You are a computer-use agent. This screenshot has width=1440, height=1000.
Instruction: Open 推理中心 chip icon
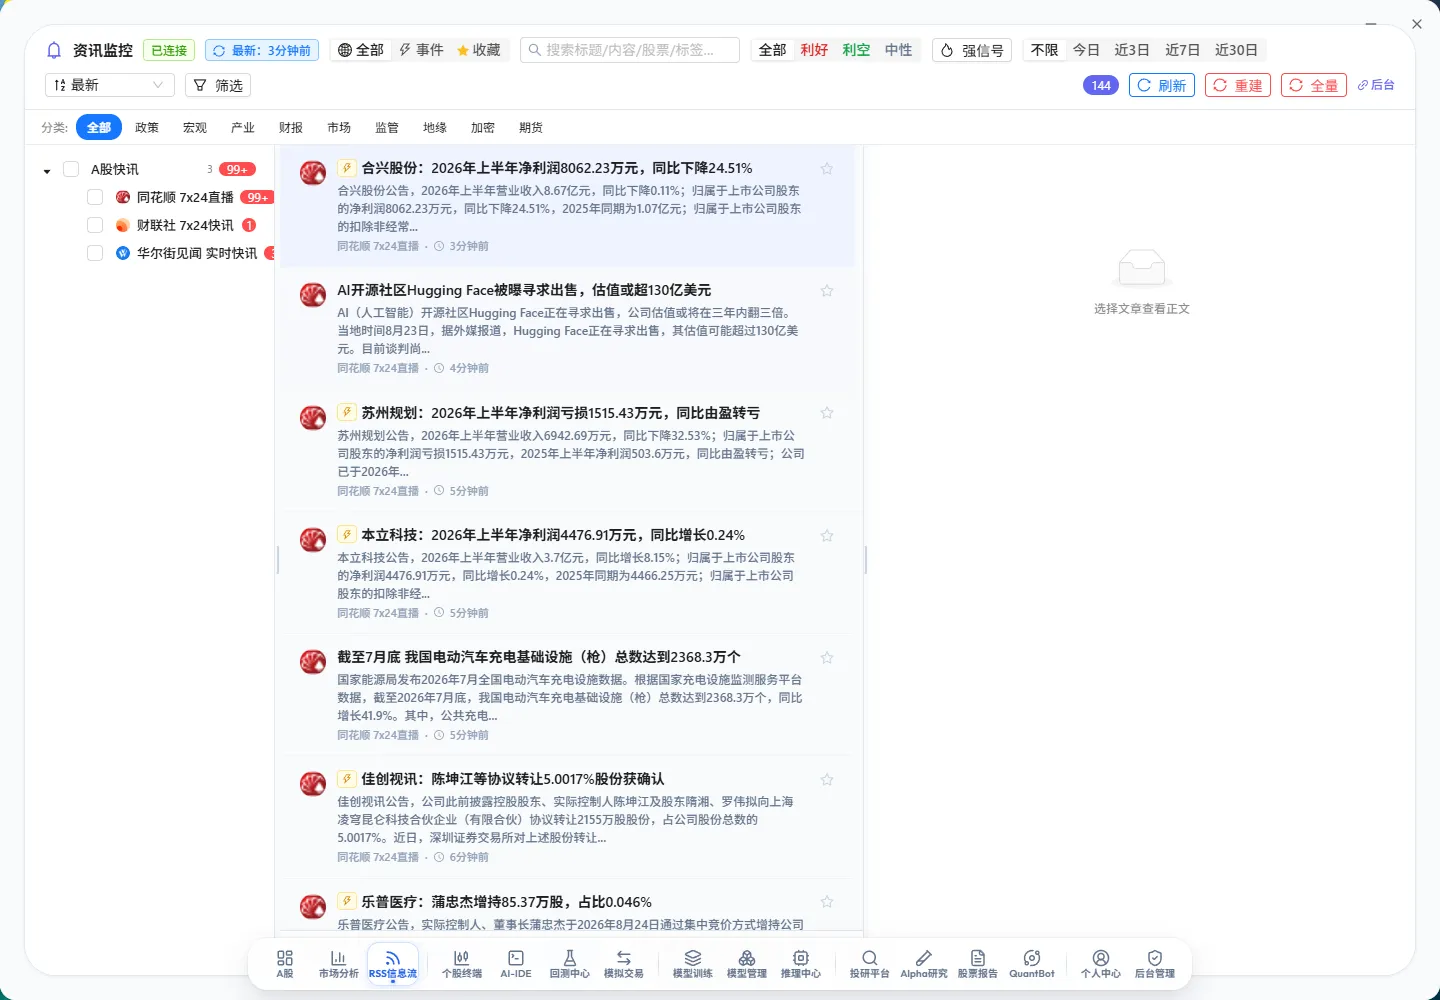tap(801, 964)
